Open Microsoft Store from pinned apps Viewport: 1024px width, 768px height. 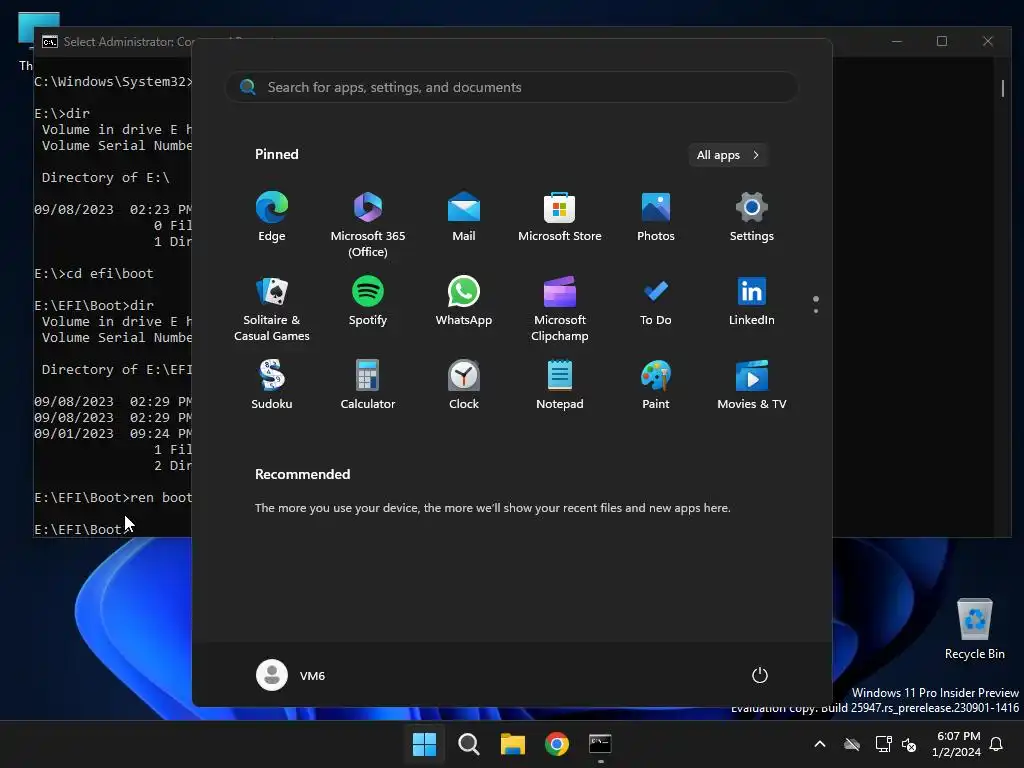560,217
